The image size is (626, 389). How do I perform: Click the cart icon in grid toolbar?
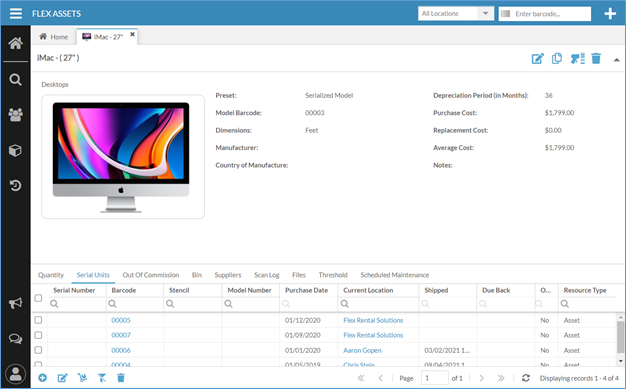tap(82, 377)
